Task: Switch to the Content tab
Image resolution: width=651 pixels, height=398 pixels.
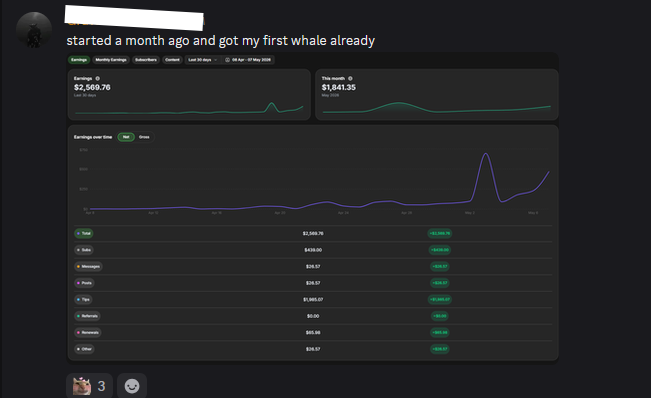Action: click(x=172, y=60)
